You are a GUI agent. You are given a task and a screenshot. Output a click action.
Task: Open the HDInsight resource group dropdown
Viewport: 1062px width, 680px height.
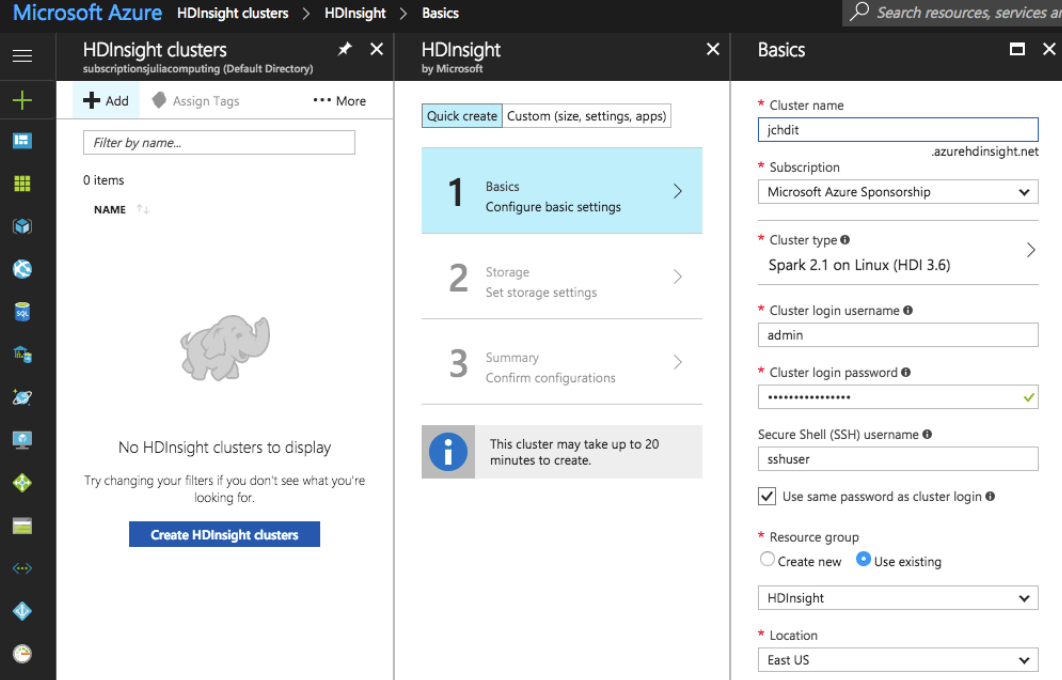pos(897,598)
